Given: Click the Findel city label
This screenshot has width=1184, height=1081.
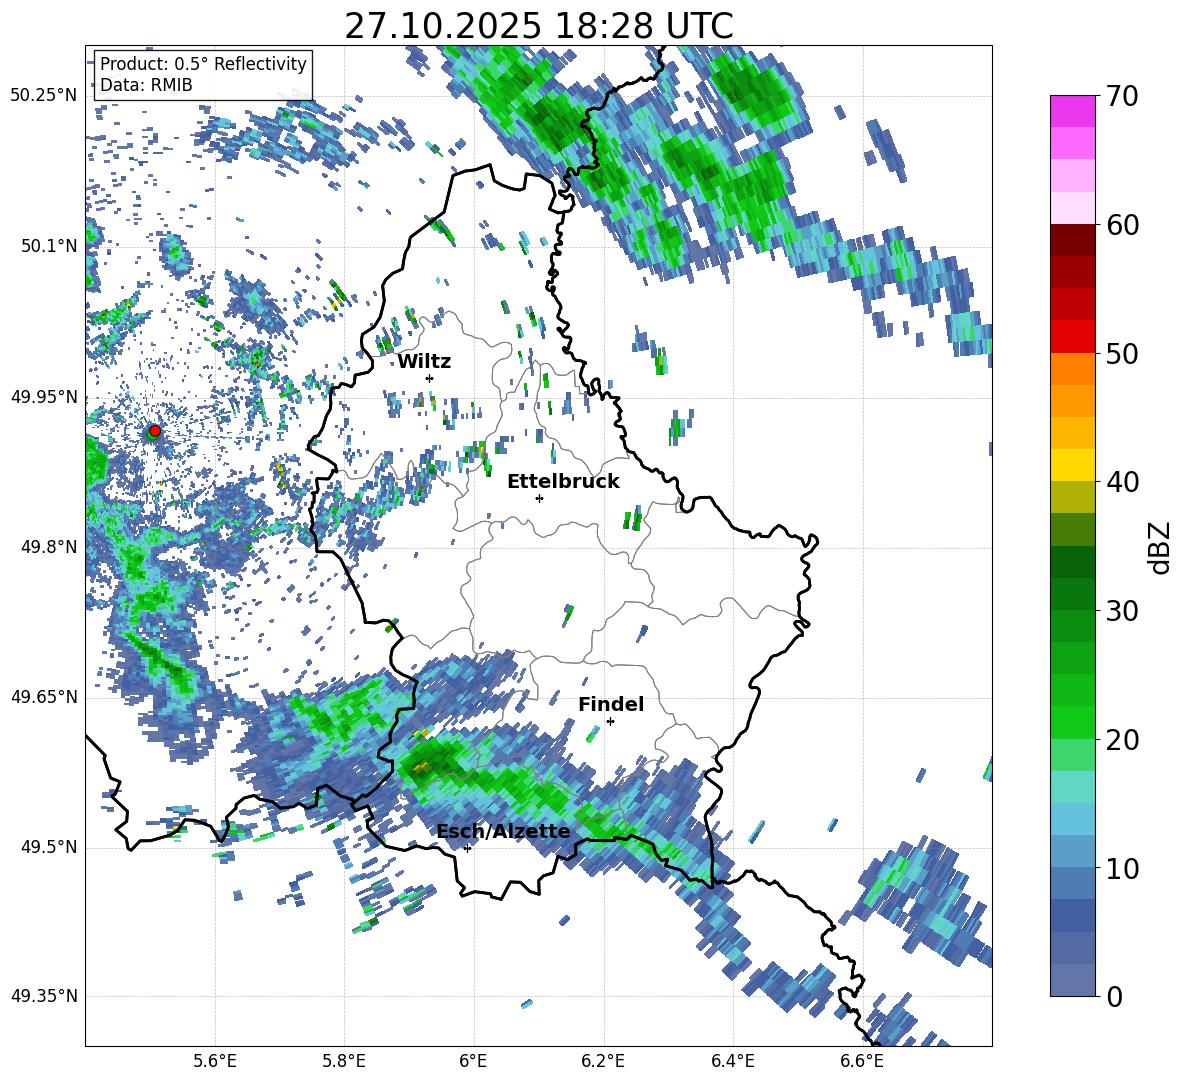Looking at the screenshot, I should tap(611, 704).
